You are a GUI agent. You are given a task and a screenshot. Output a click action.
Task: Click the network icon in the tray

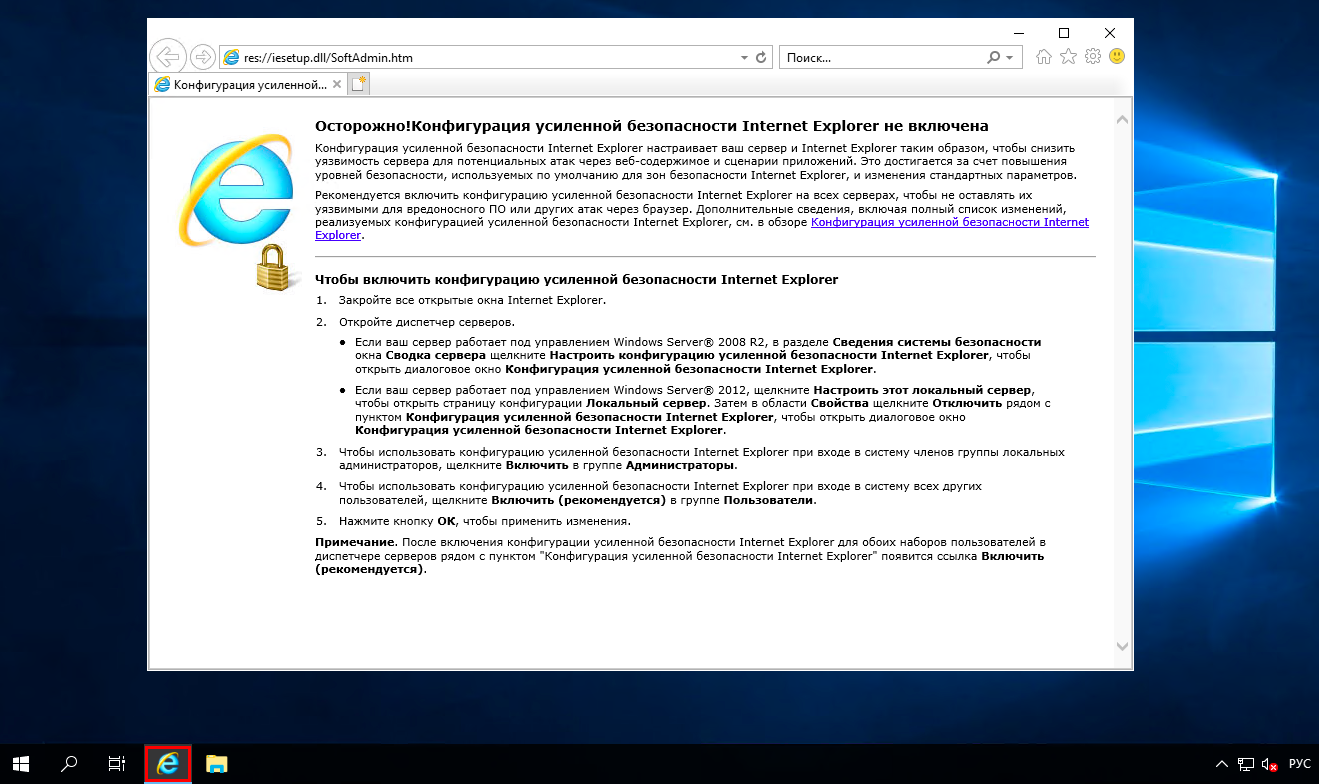[x=1246, y=764]
